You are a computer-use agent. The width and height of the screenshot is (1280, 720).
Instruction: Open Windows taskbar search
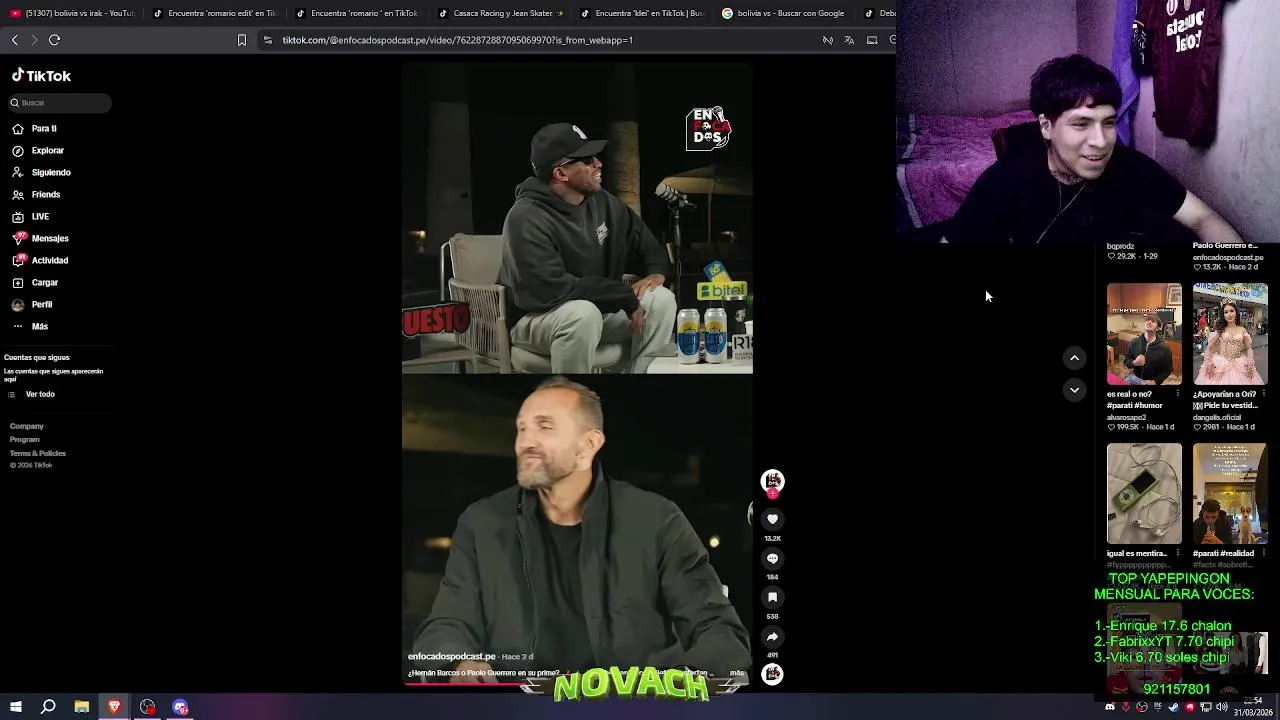48,707
